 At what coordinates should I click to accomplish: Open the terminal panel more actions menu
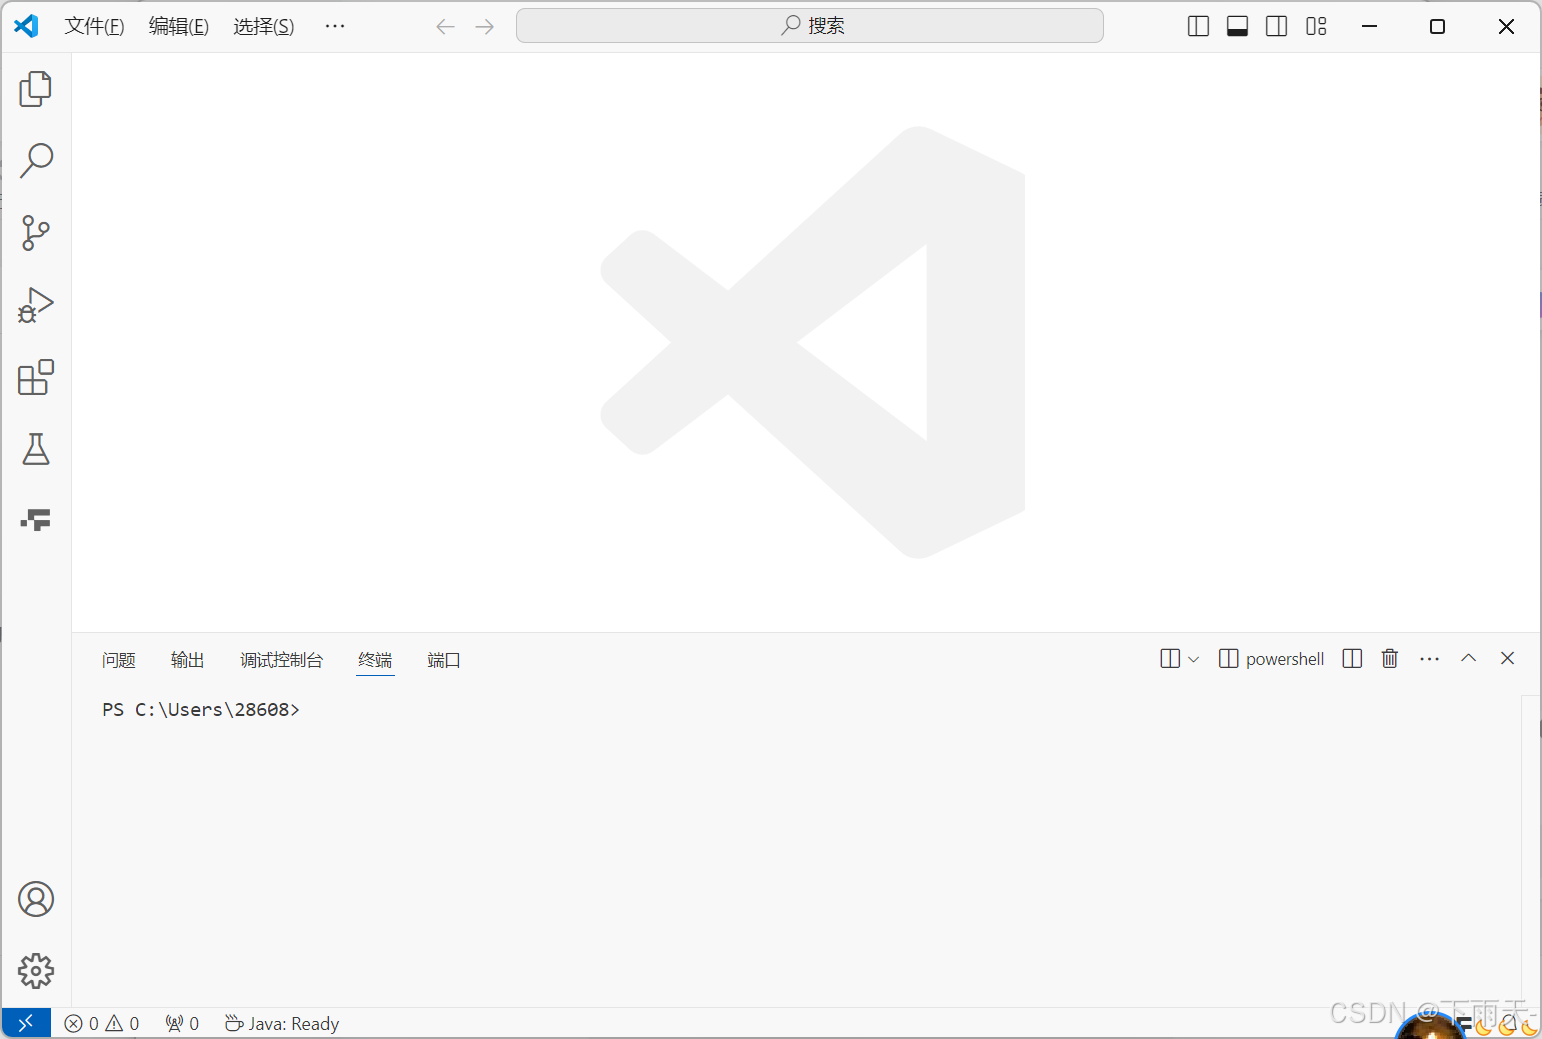coord(1430,658)
